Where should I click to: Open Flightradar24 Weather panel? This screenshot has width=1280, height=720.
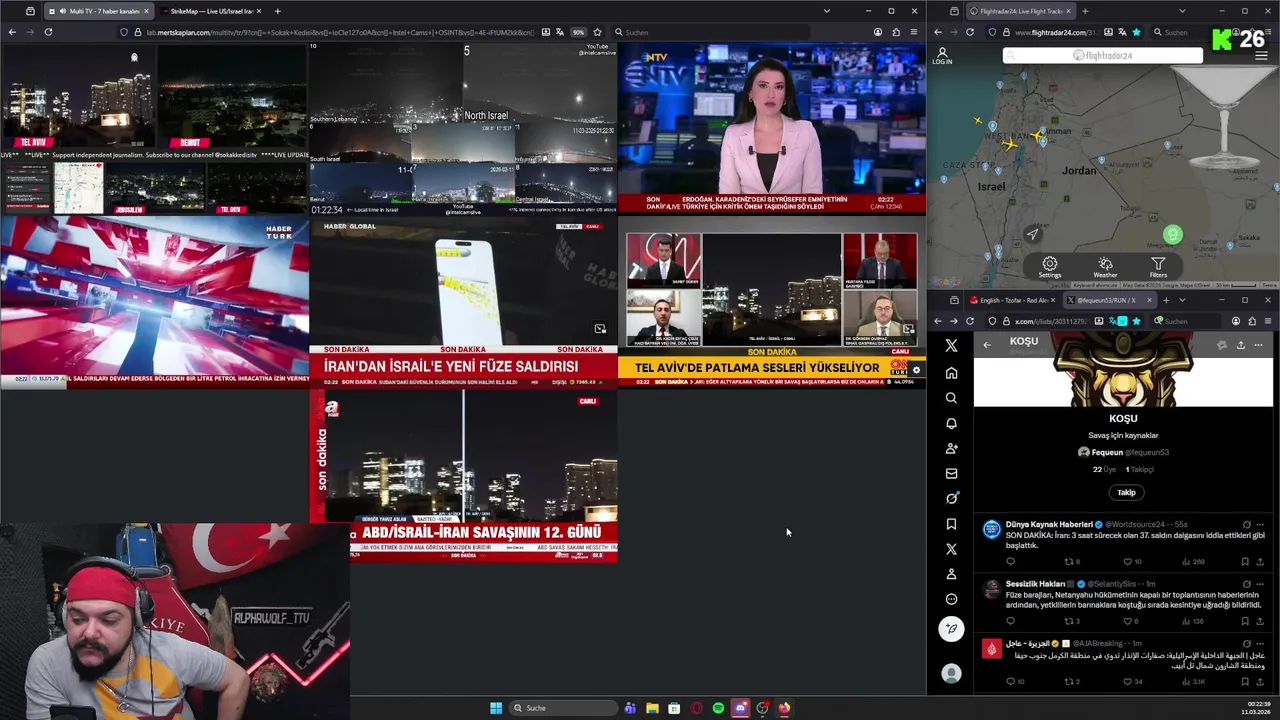[x=1105, y=268]
